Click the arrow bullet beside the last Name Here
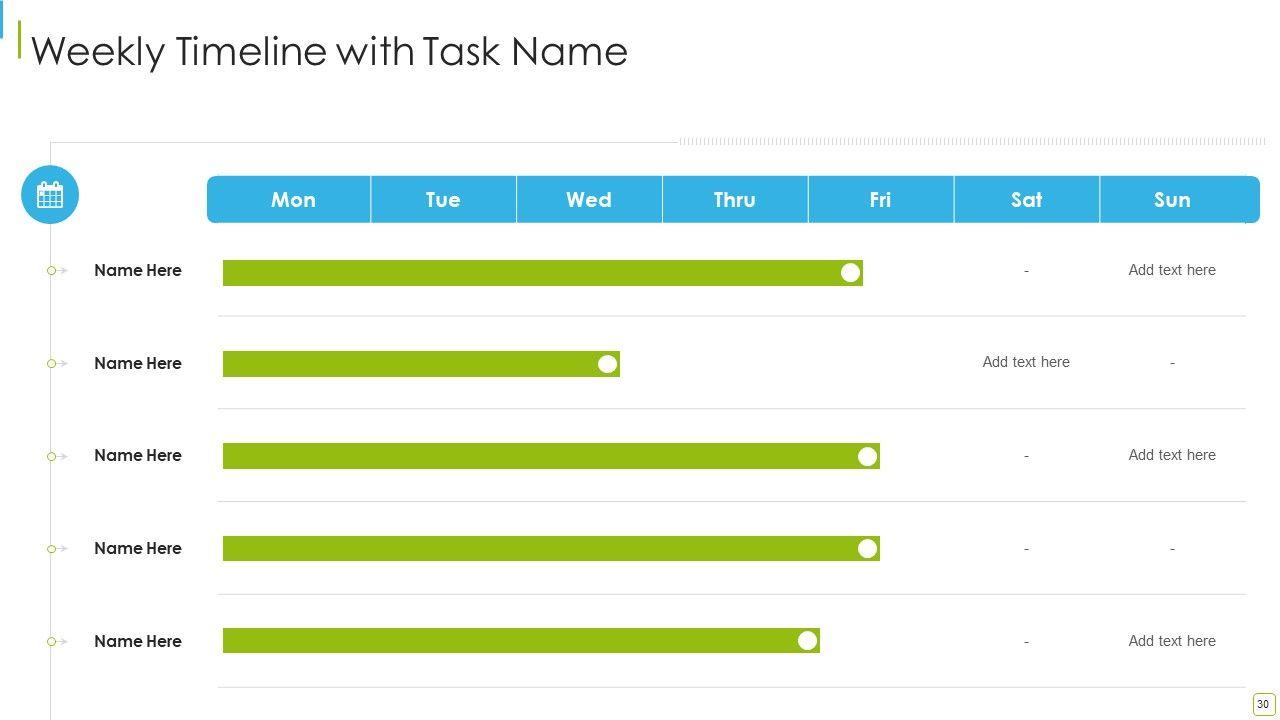1280x720 pixels. coord(57,641)
